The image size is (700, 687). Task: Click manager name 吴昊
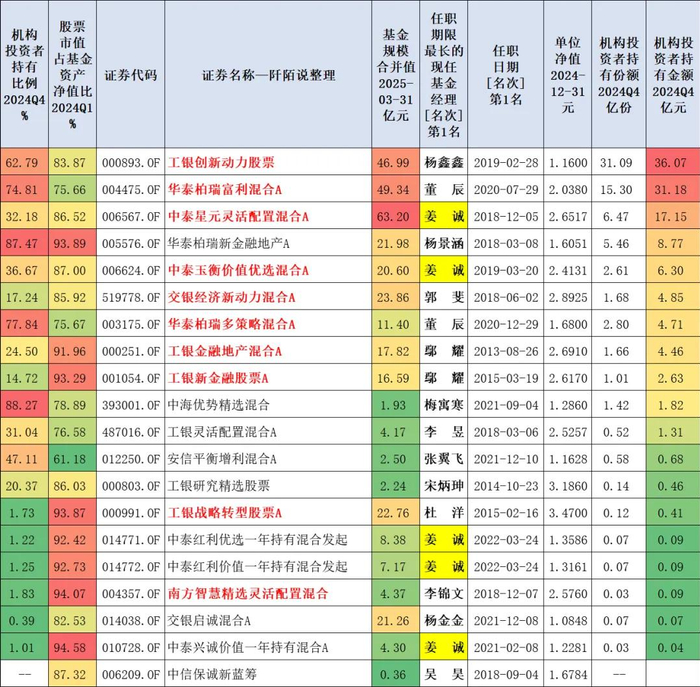[444, 674]
